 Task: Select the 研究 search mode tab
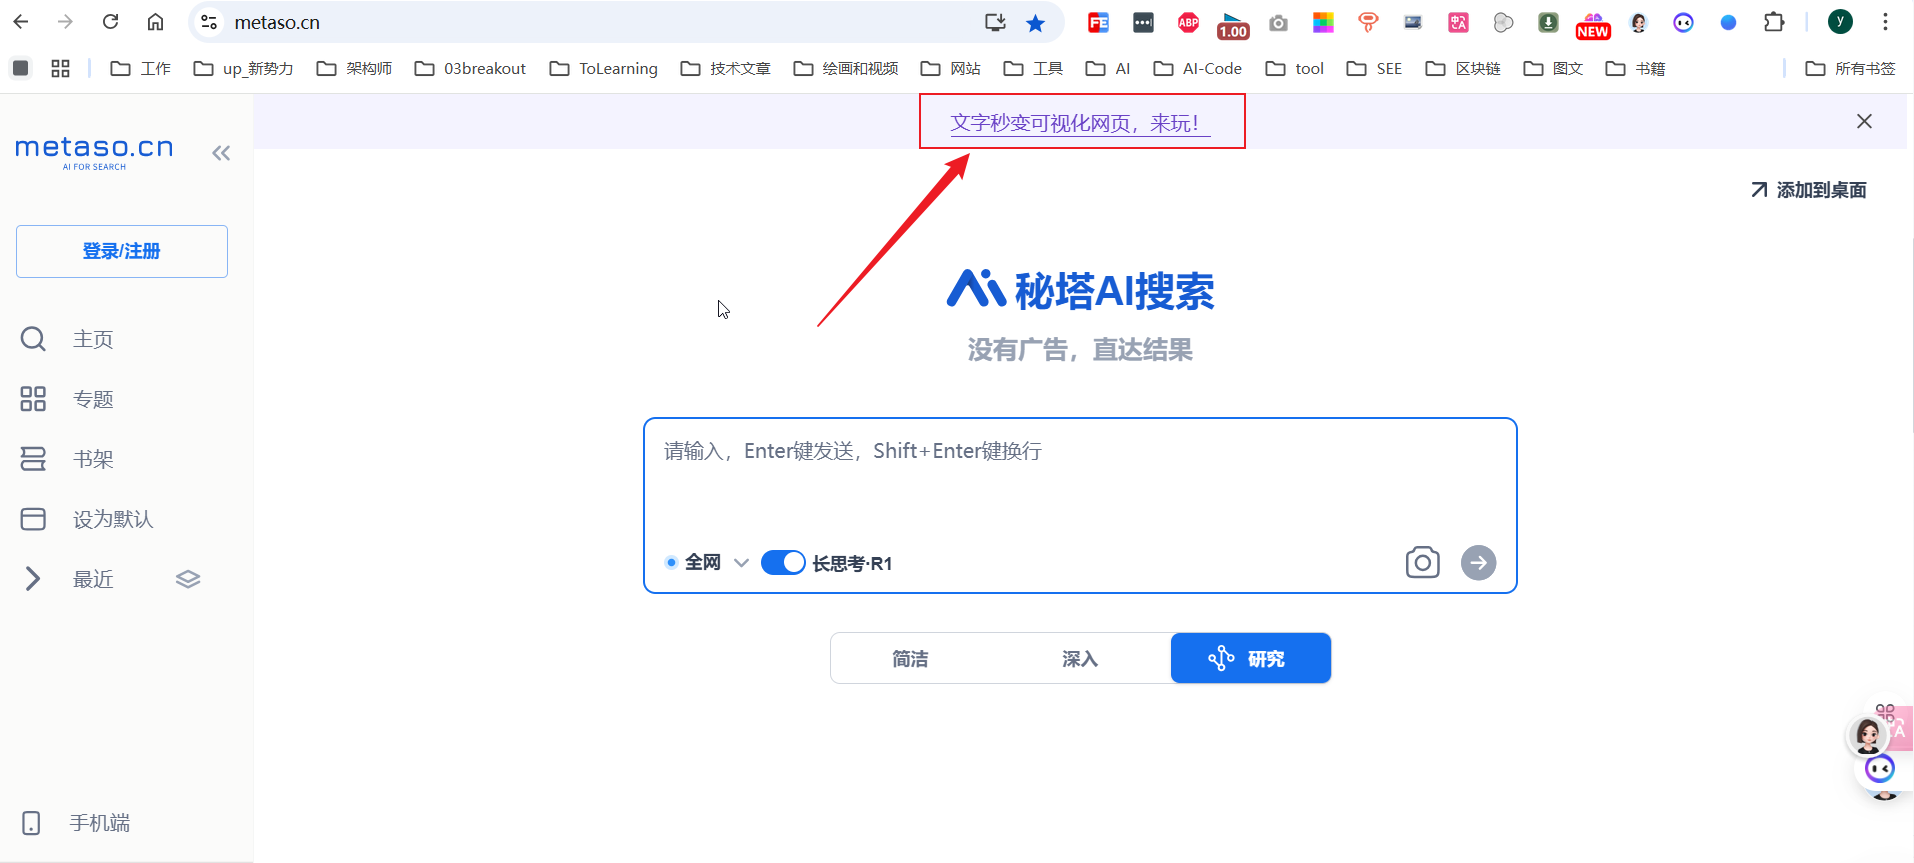1250,658
